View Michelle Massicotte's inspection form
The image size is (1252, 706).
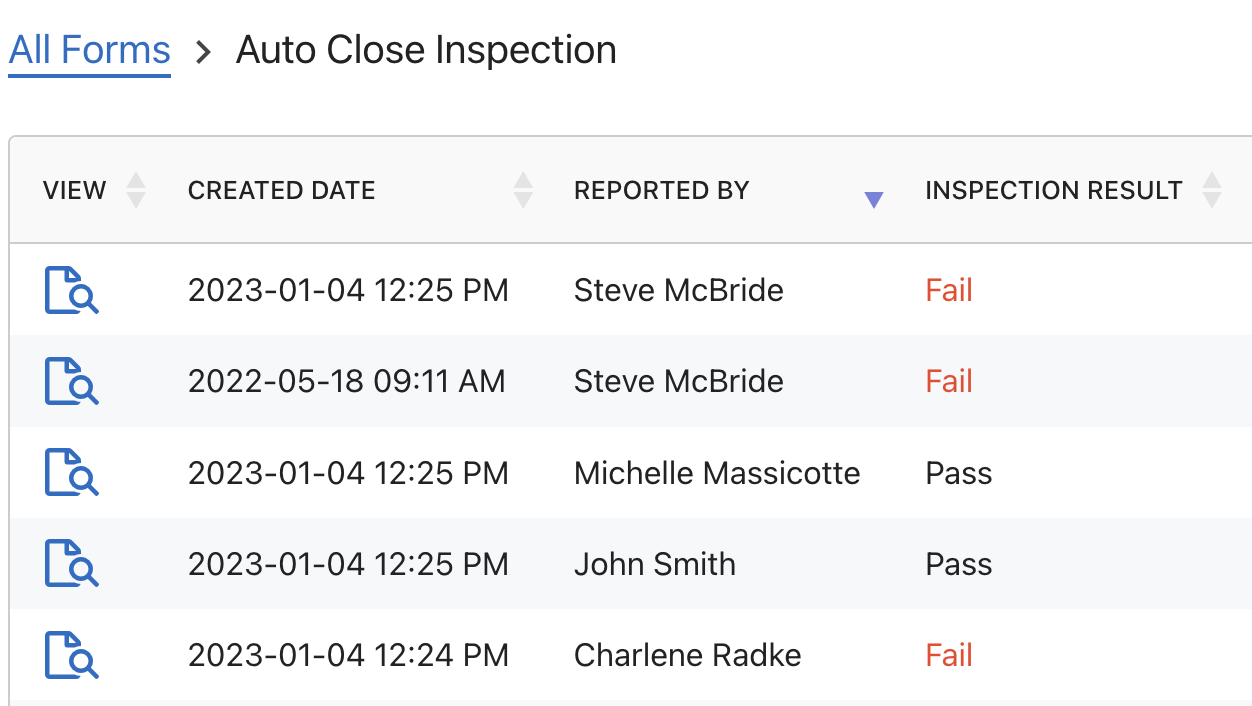coord(71,472)
